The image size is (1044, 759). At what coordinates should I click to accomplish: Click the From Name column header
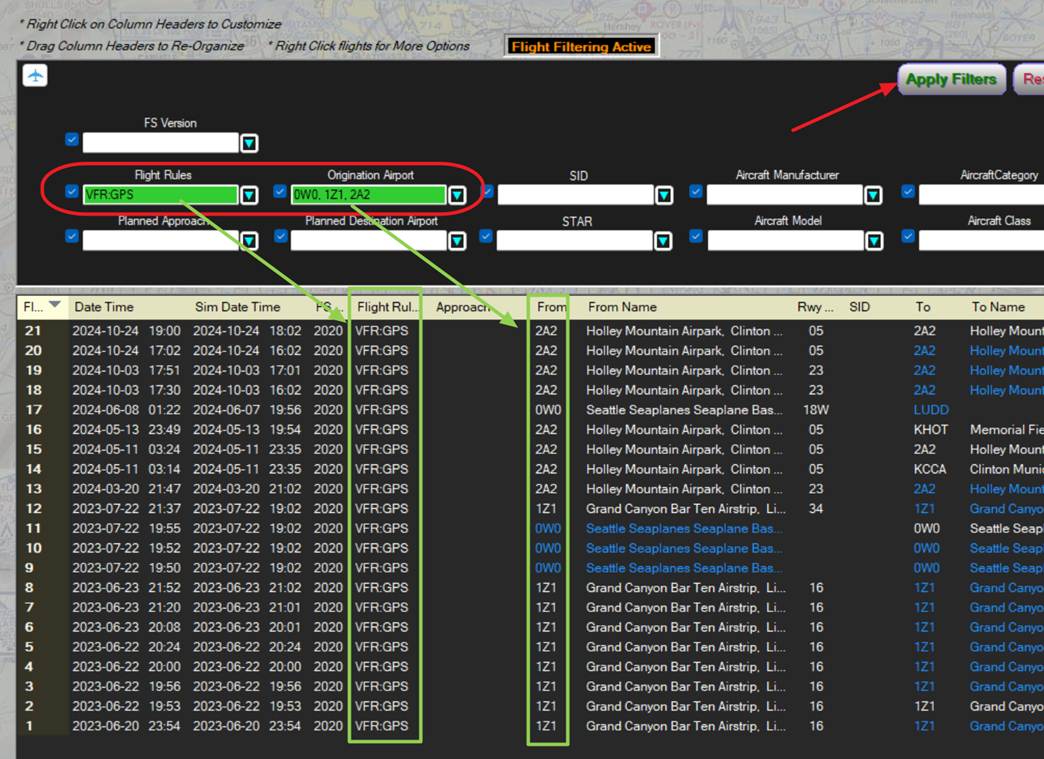click(622, 307)
